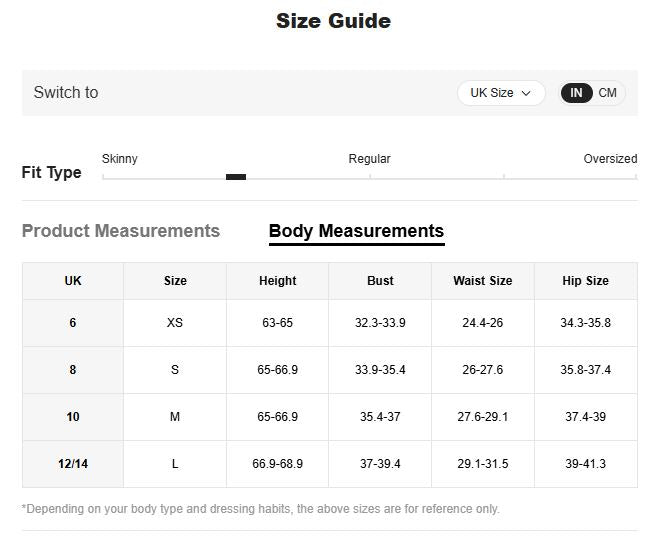Select the Body Measurements tab
Image resolution: width=662 pixels, height=539 pixels.
pos(356,232)
